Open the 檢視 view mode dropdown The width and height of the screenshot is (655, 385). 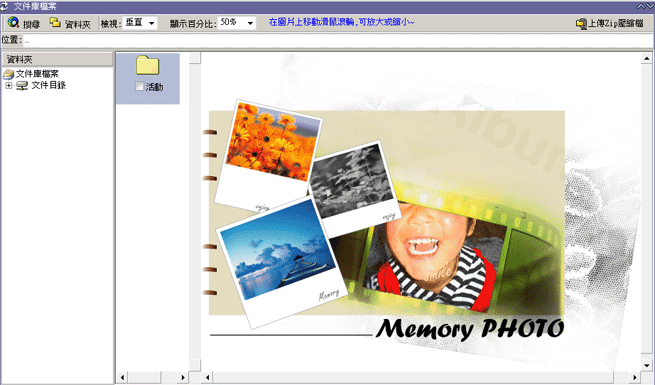pos(140,23)
